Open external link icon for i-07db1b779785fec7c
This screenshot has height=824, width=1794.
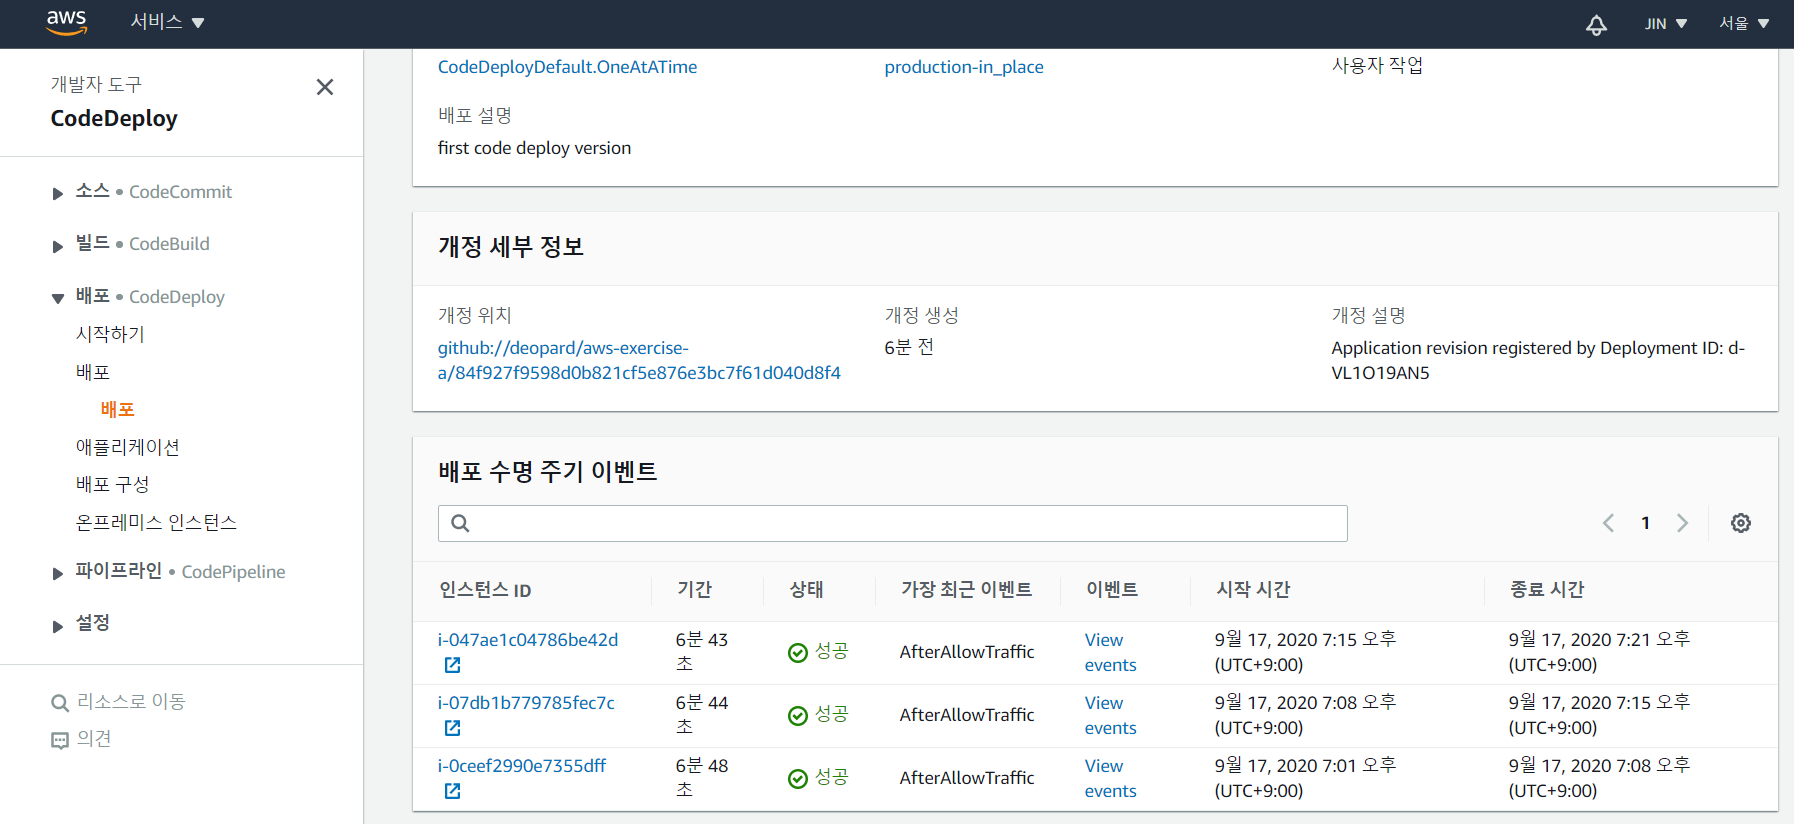(x=452, y=728)
